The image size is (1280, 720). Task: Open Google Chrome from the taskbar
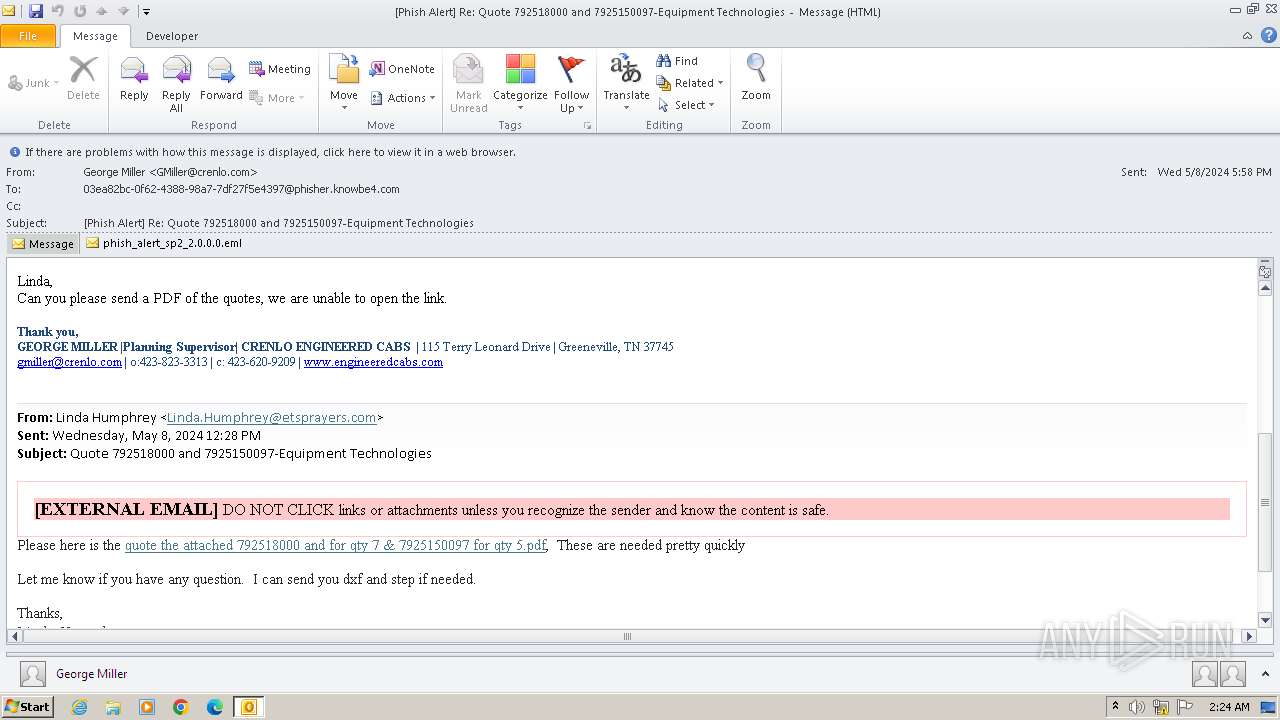pyautogui.click(x=181, y=707)
